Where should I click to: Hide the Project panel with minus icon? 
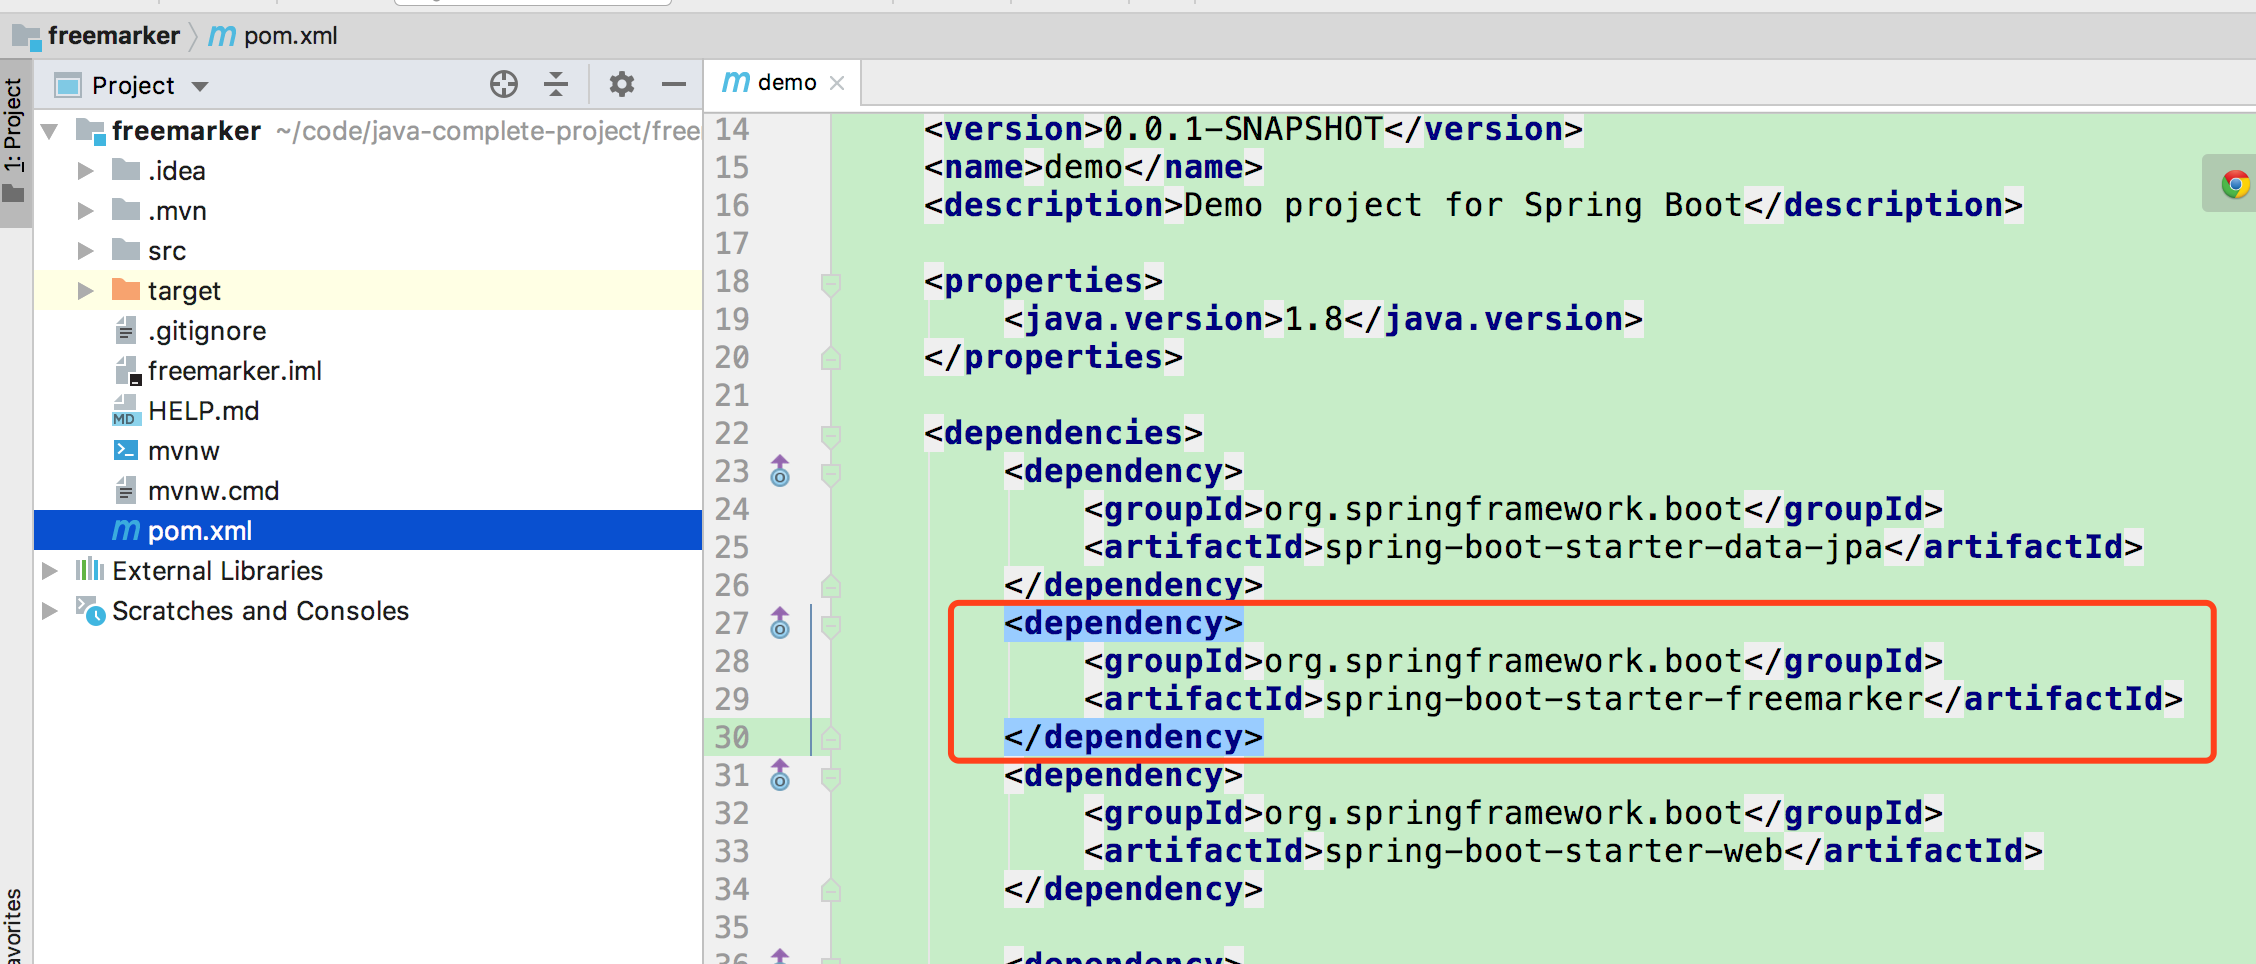pos(674,85)
